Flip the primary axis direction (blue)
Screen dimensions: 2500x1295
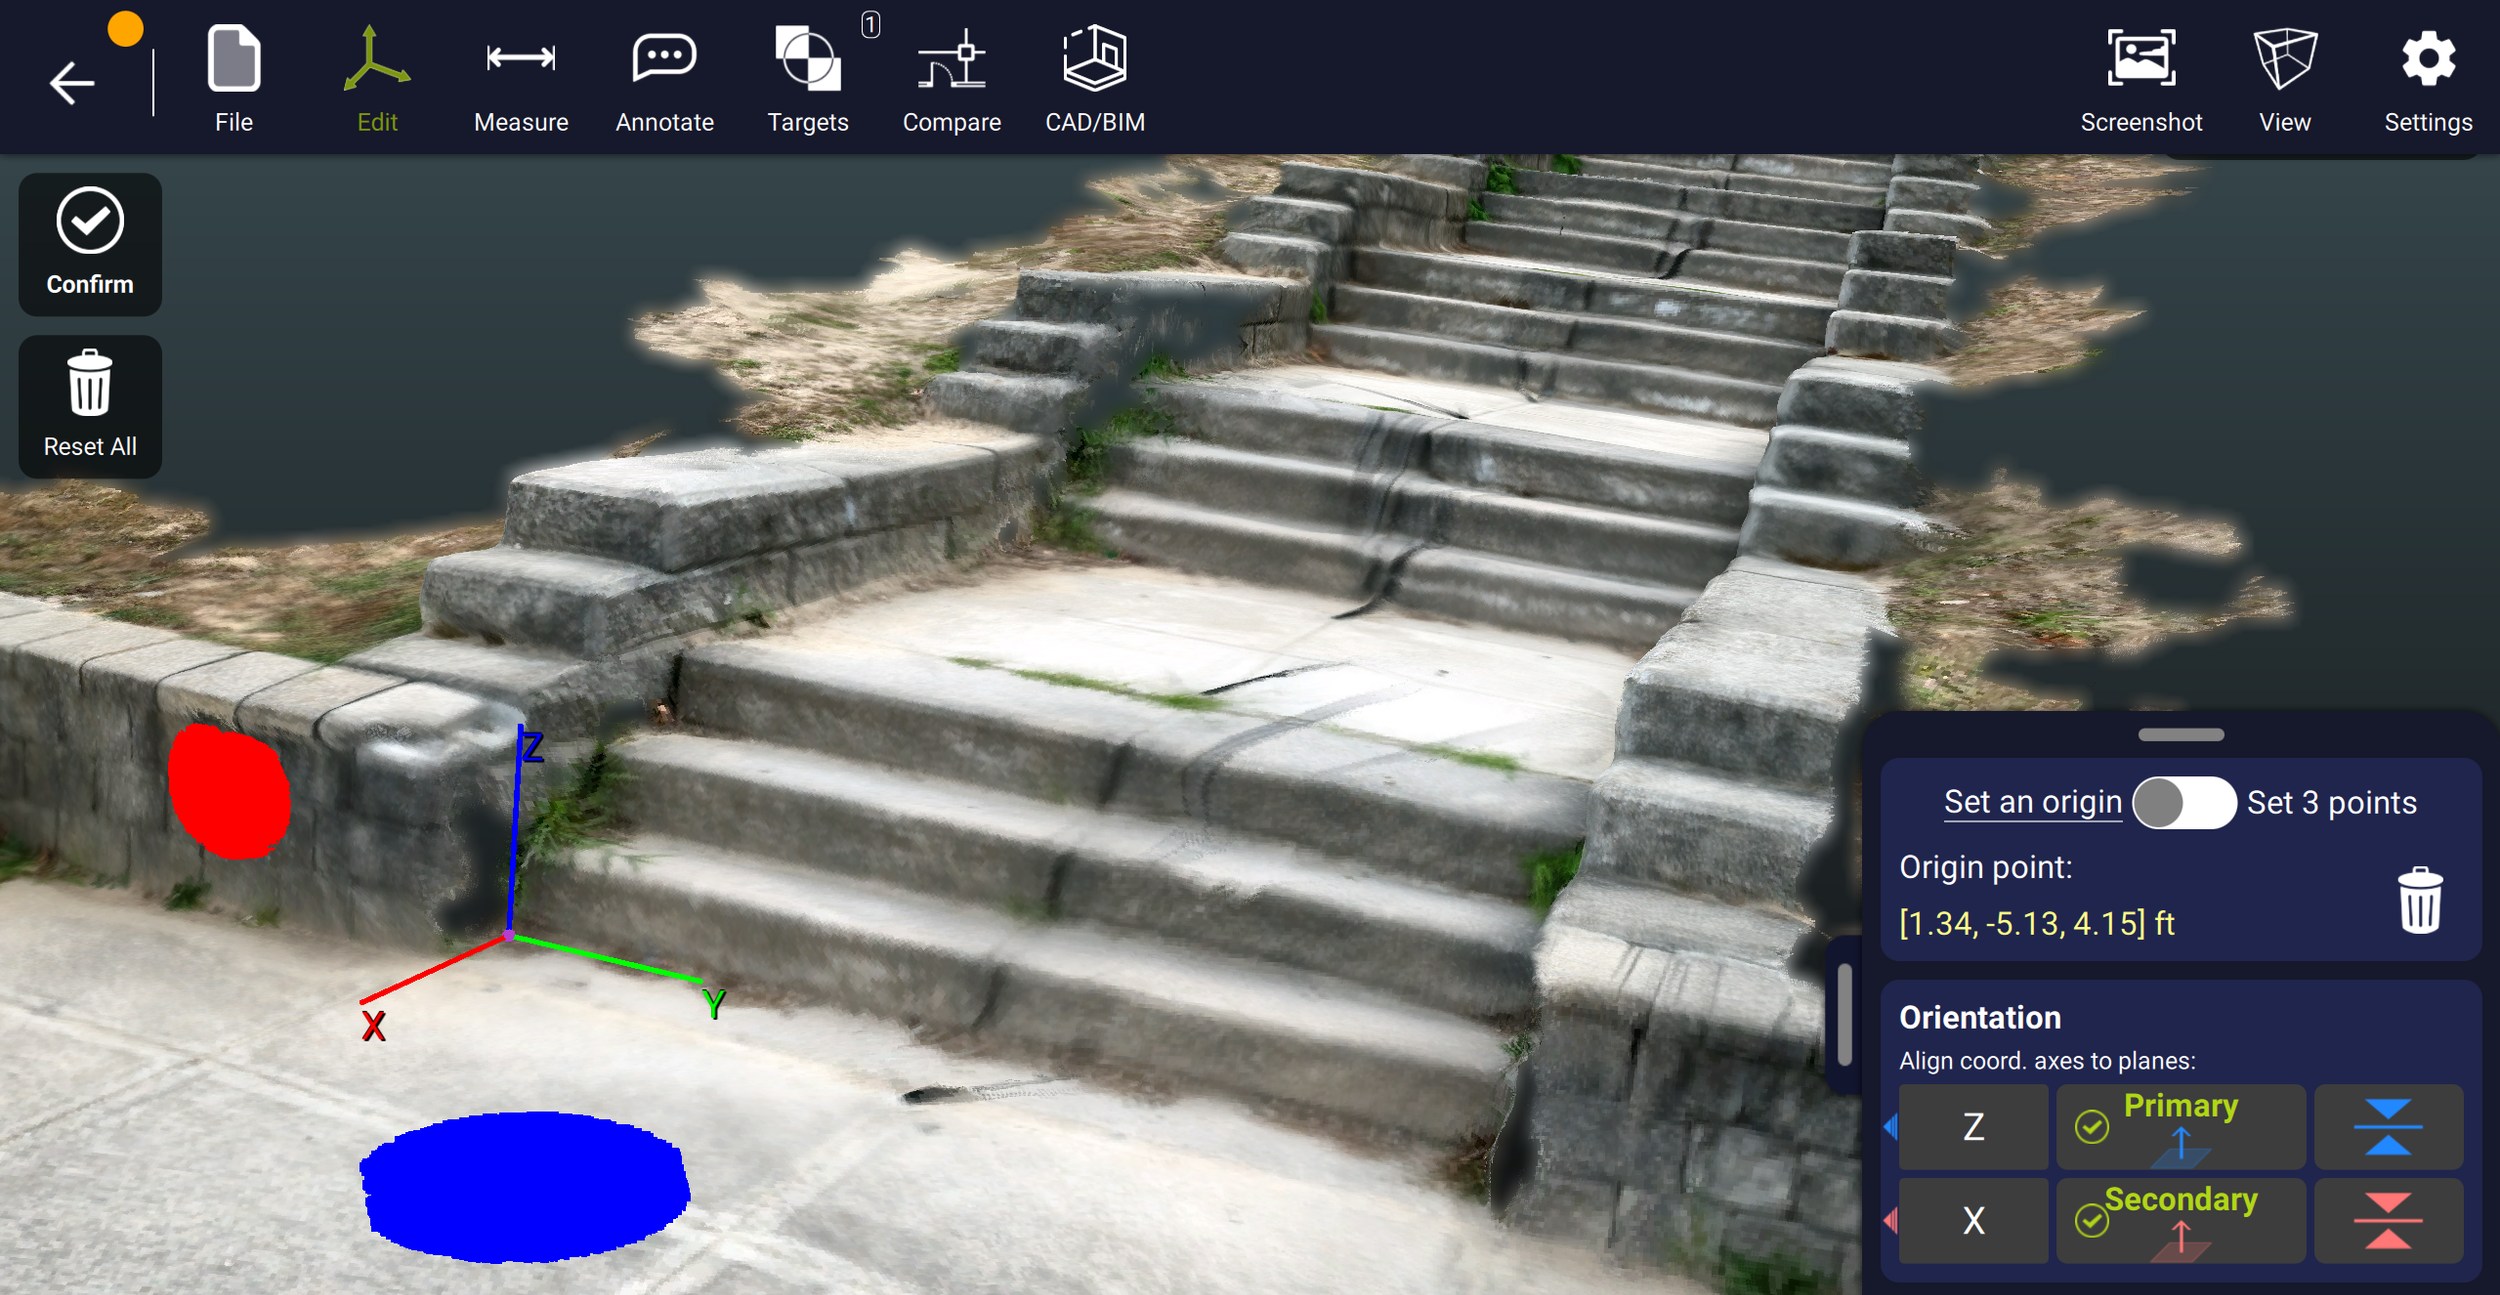tap(2388, 1127)
